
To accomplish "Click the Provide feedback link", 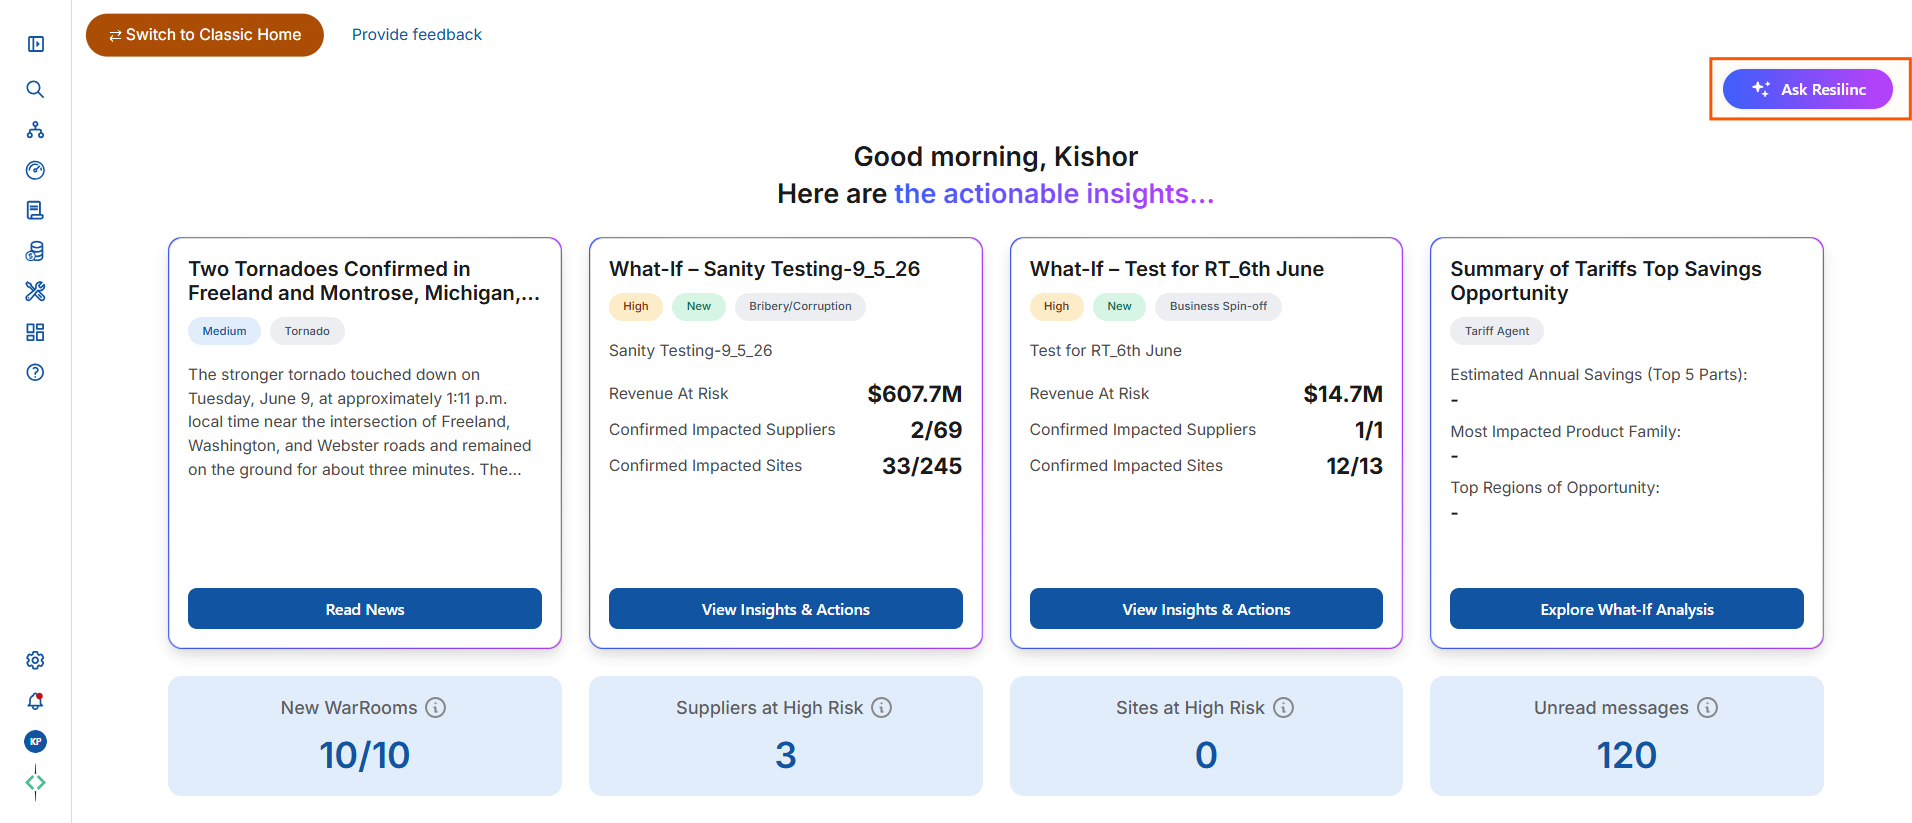I will click(417, 35).
